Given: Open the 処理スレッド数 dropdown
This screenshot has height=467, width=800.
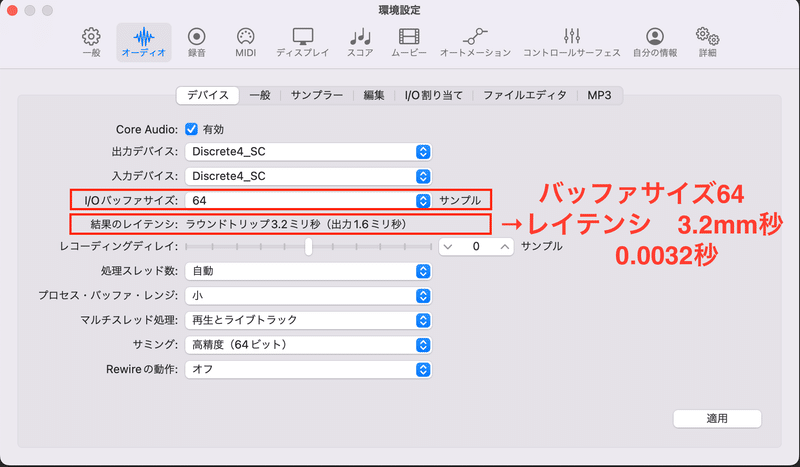Looking at the screenshot, I should click(308, 271).
